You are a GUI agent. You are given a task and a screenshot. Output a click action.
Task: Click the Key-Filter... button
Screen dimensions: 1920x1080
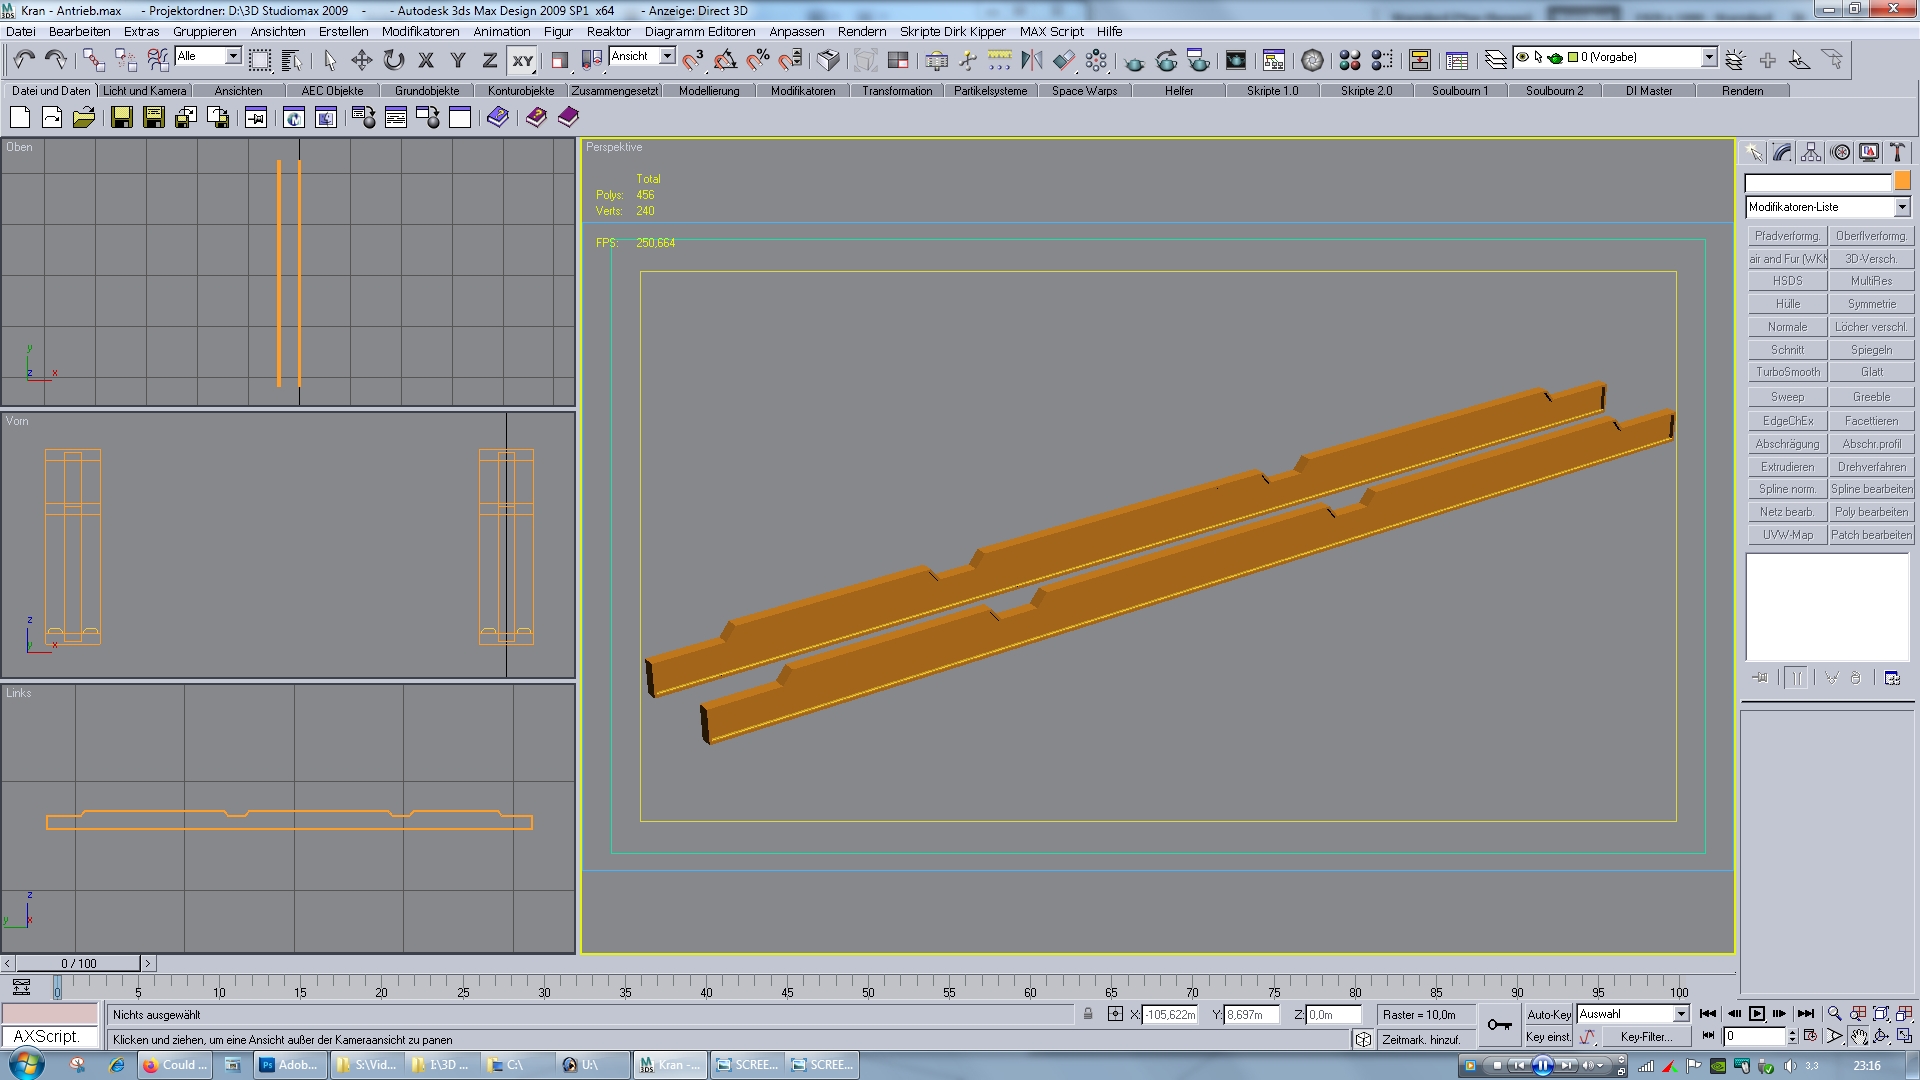click(1646, 1037)
